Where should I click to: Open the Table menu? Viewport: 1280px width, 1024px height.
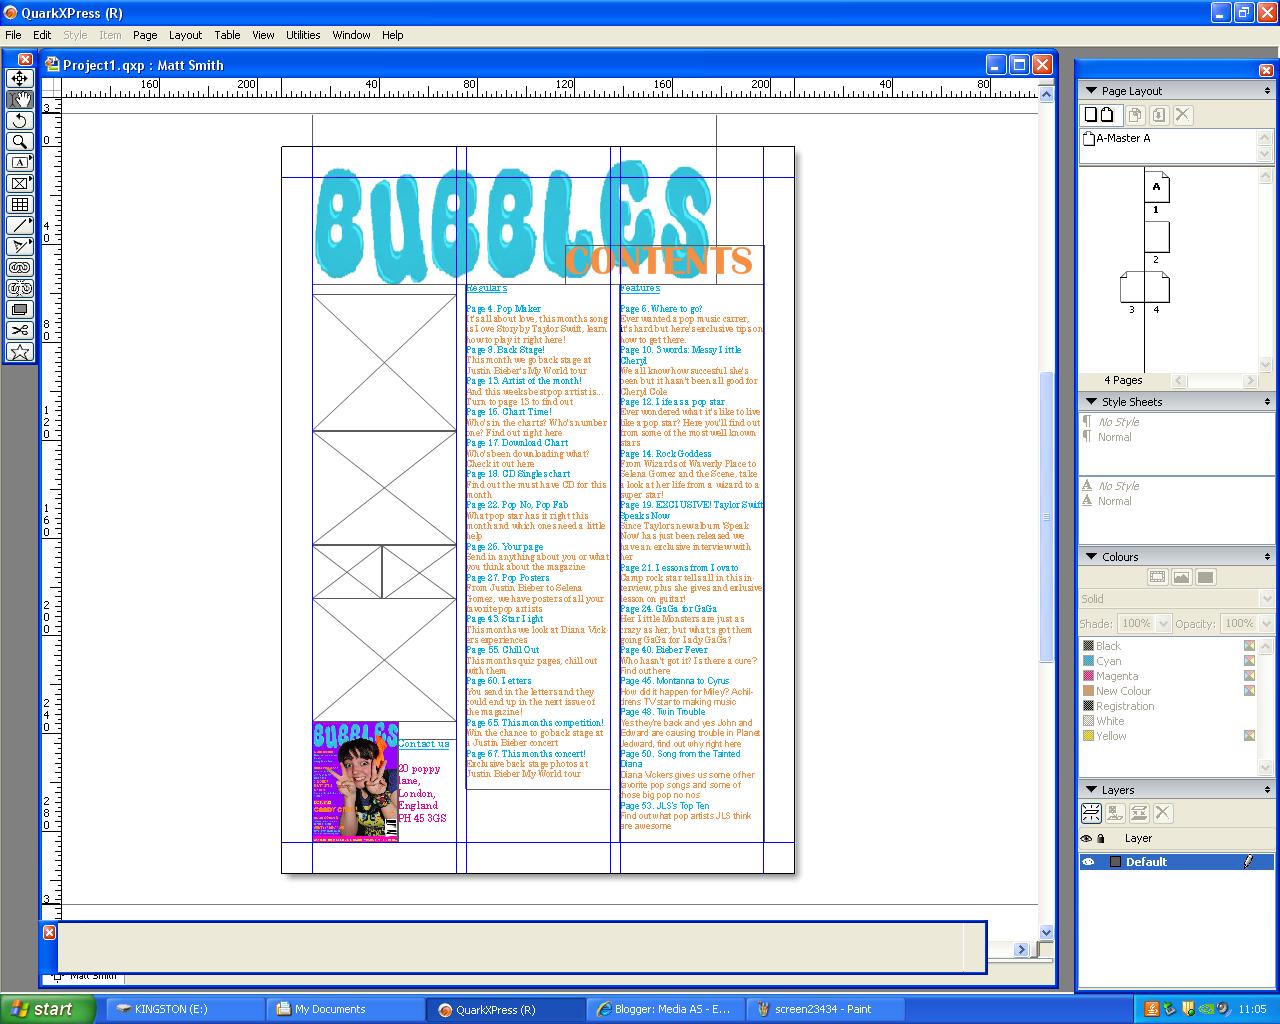point(227,35)
